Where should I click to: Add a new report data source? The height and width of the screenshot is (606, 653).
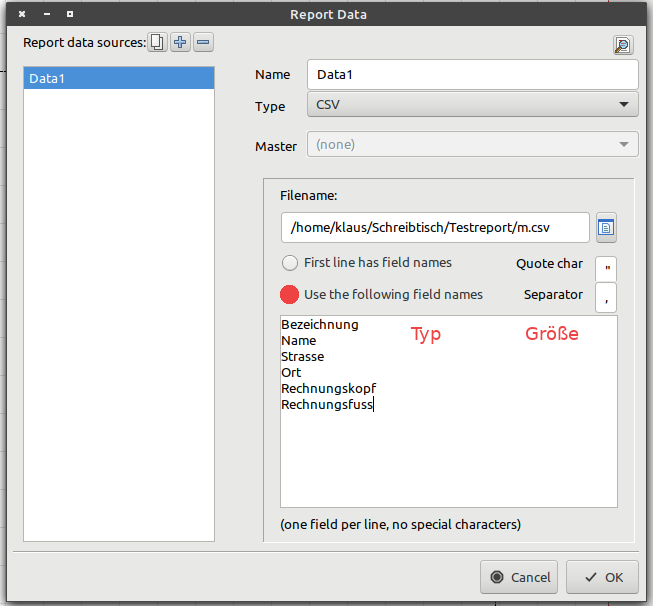180,42
